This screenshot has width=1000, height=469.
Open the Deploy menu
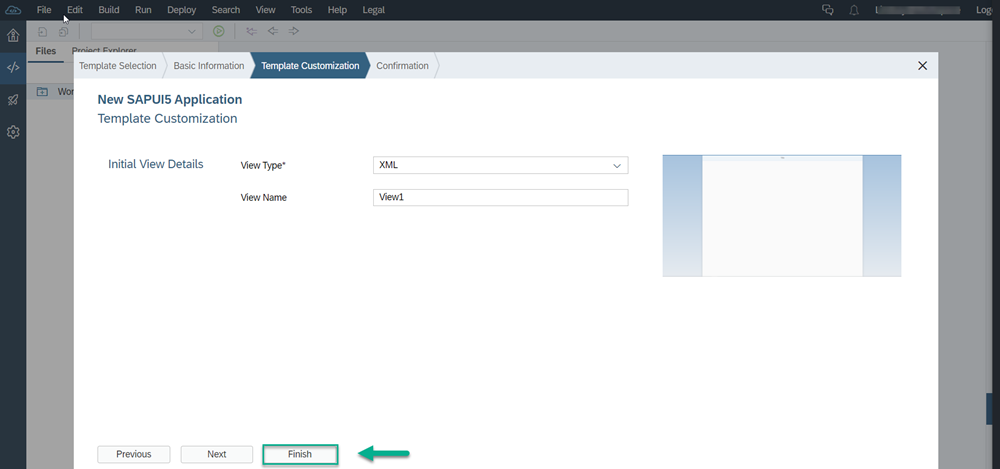tap(181, 10)
